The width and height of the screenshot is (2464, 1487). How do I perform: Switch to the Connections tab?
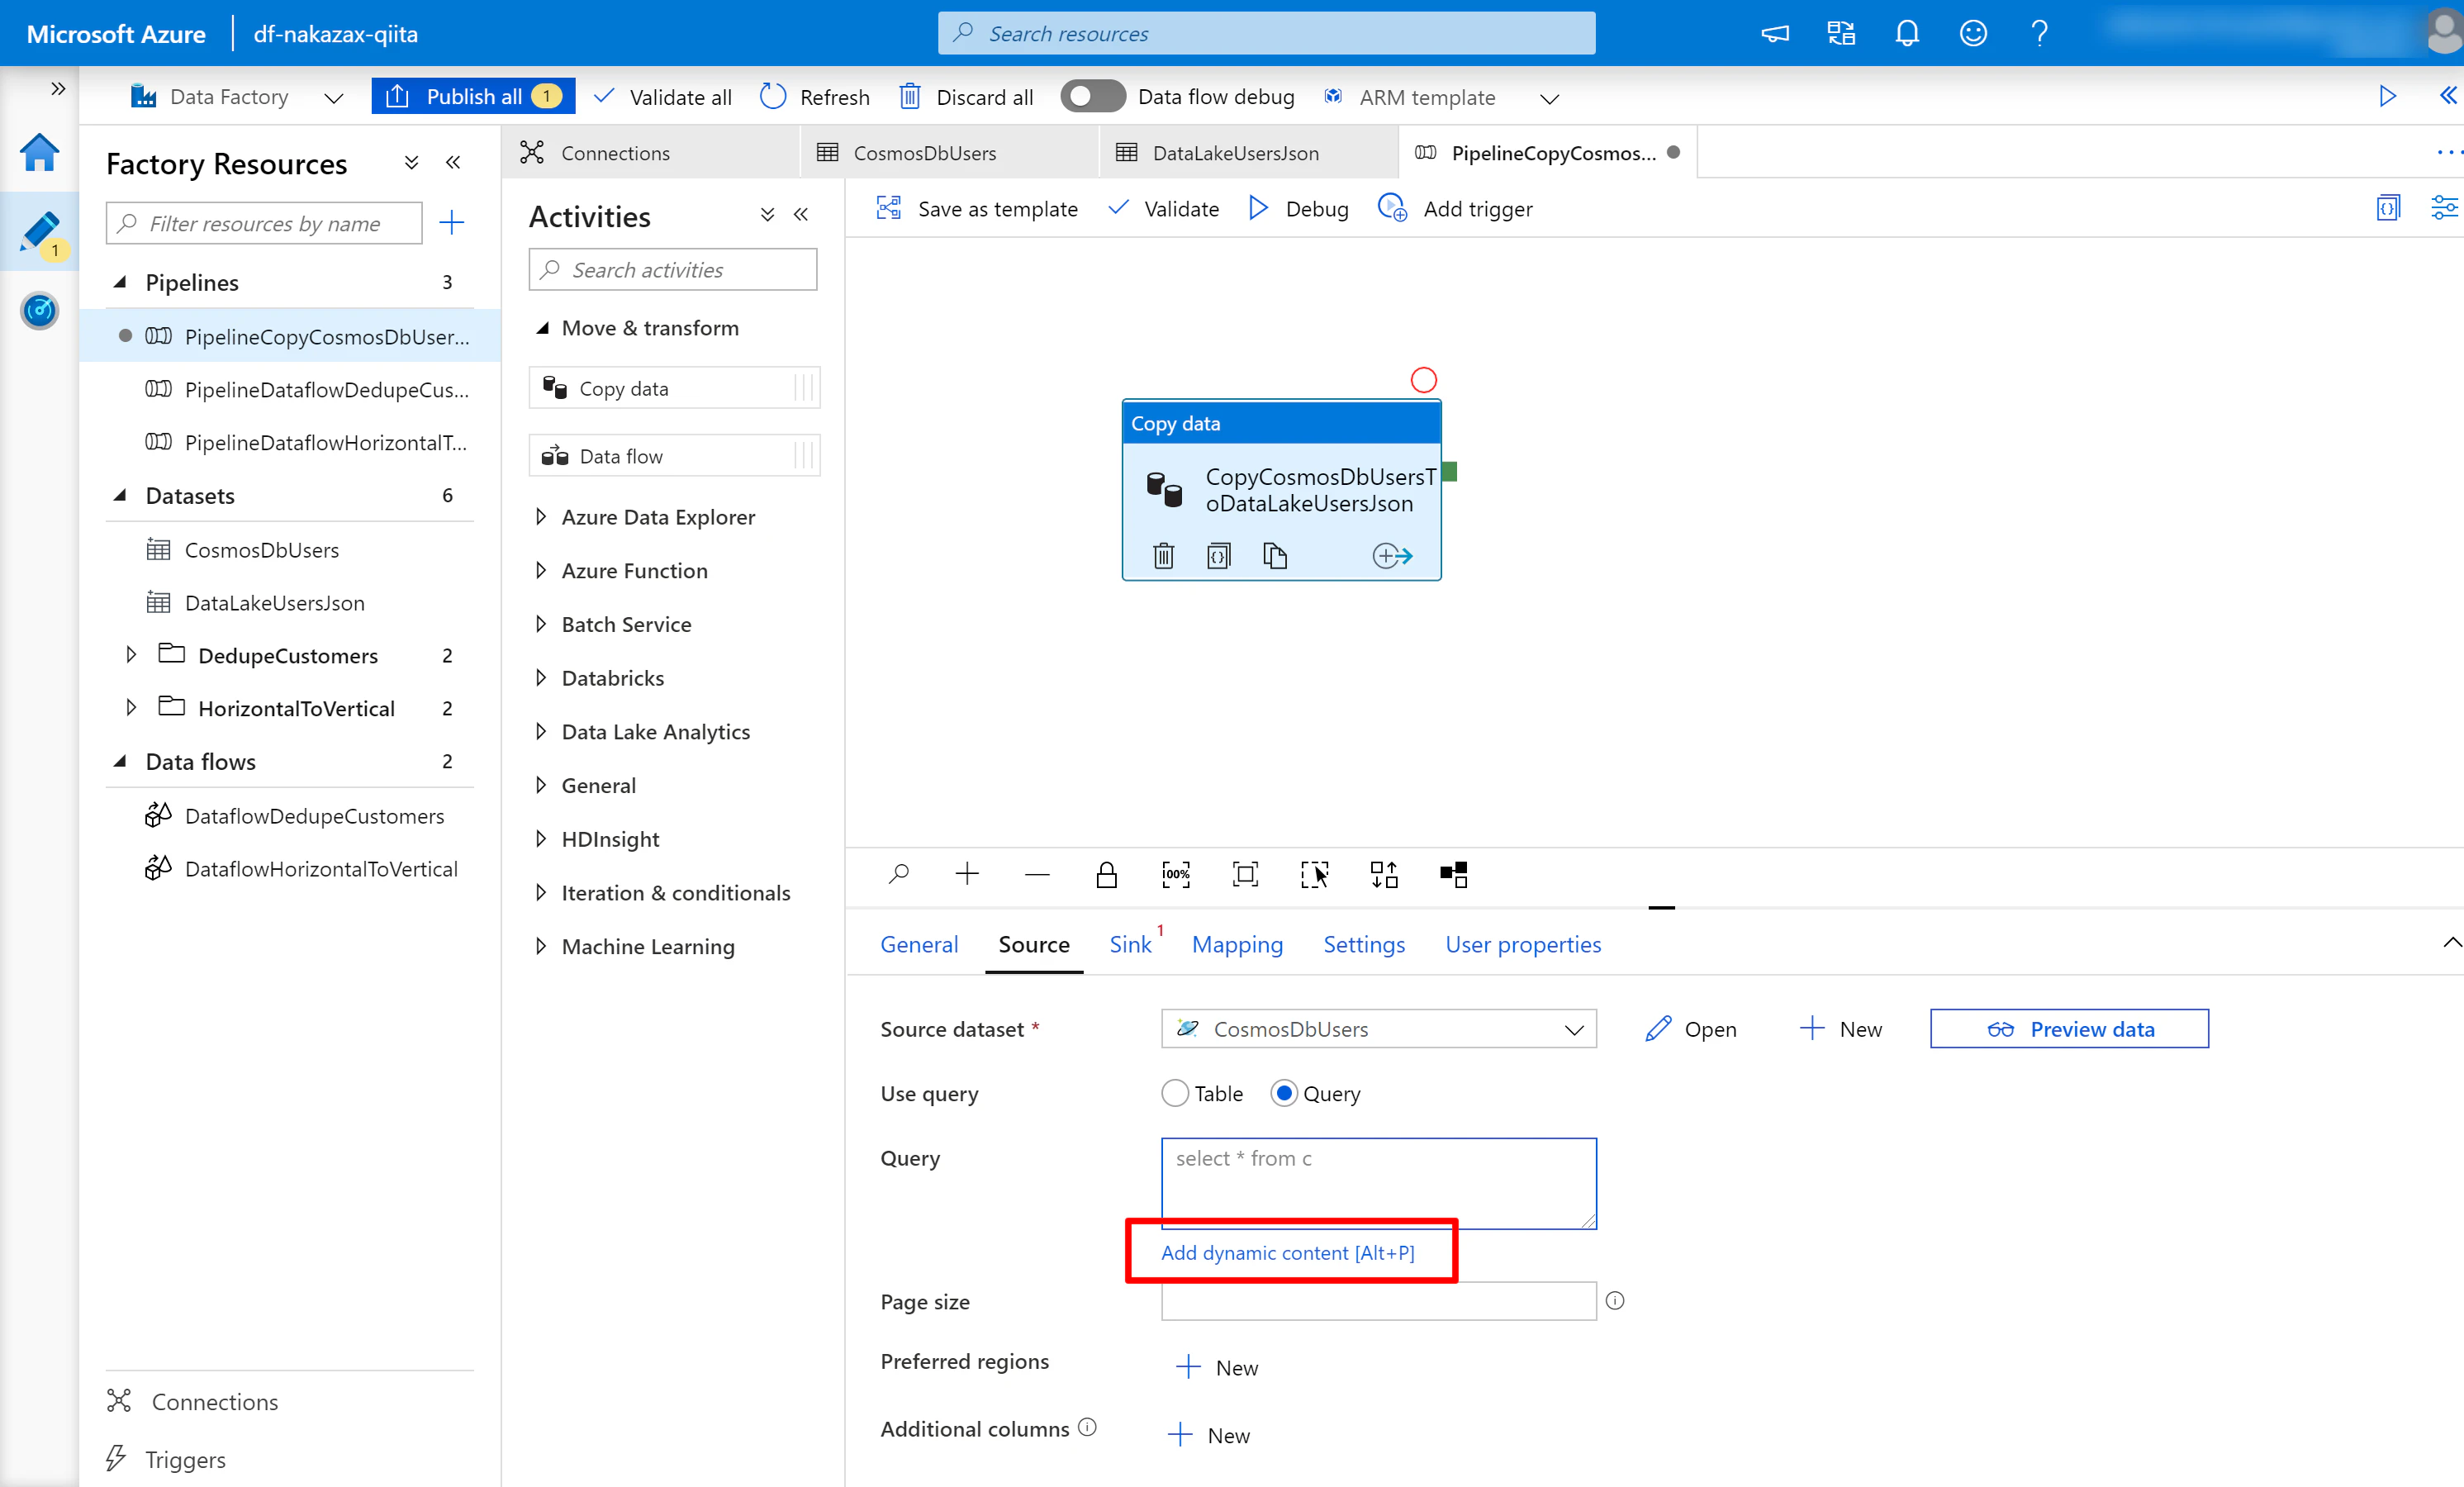(650, 153)
